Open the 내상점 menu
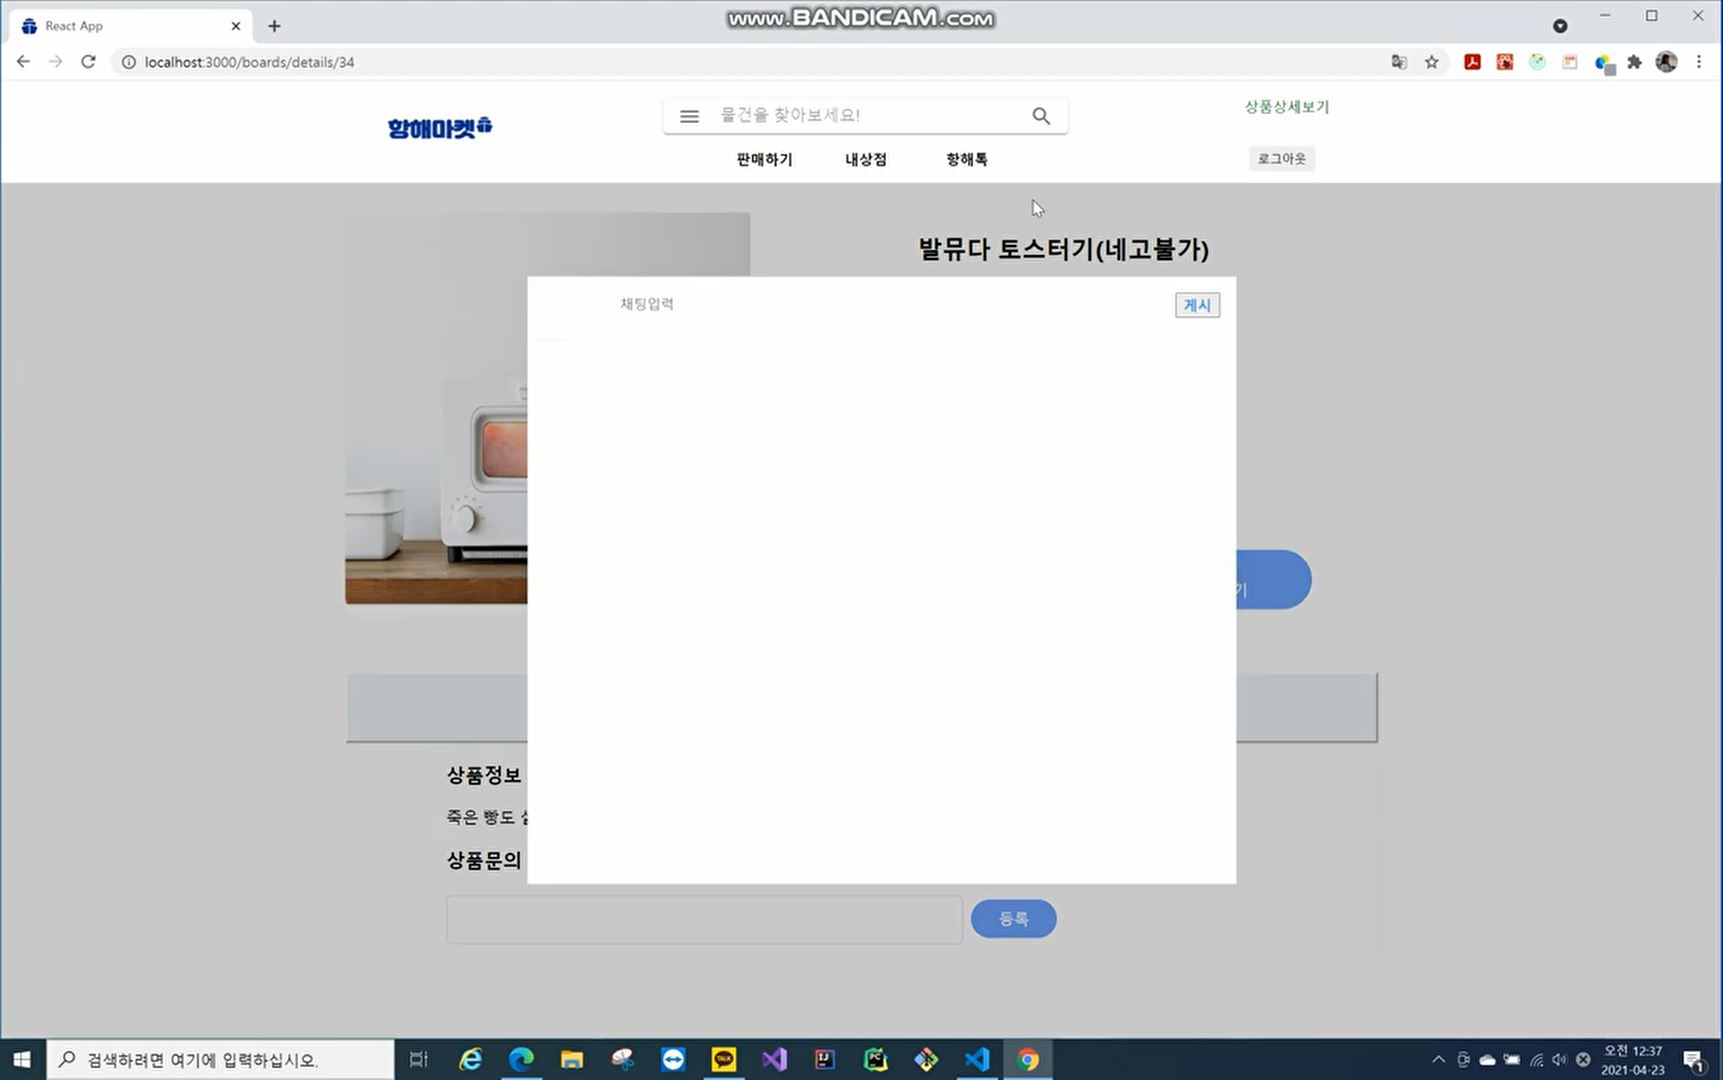This screenshot has width=1723, height=1080. pyautogui.click(x=865, y=159)
